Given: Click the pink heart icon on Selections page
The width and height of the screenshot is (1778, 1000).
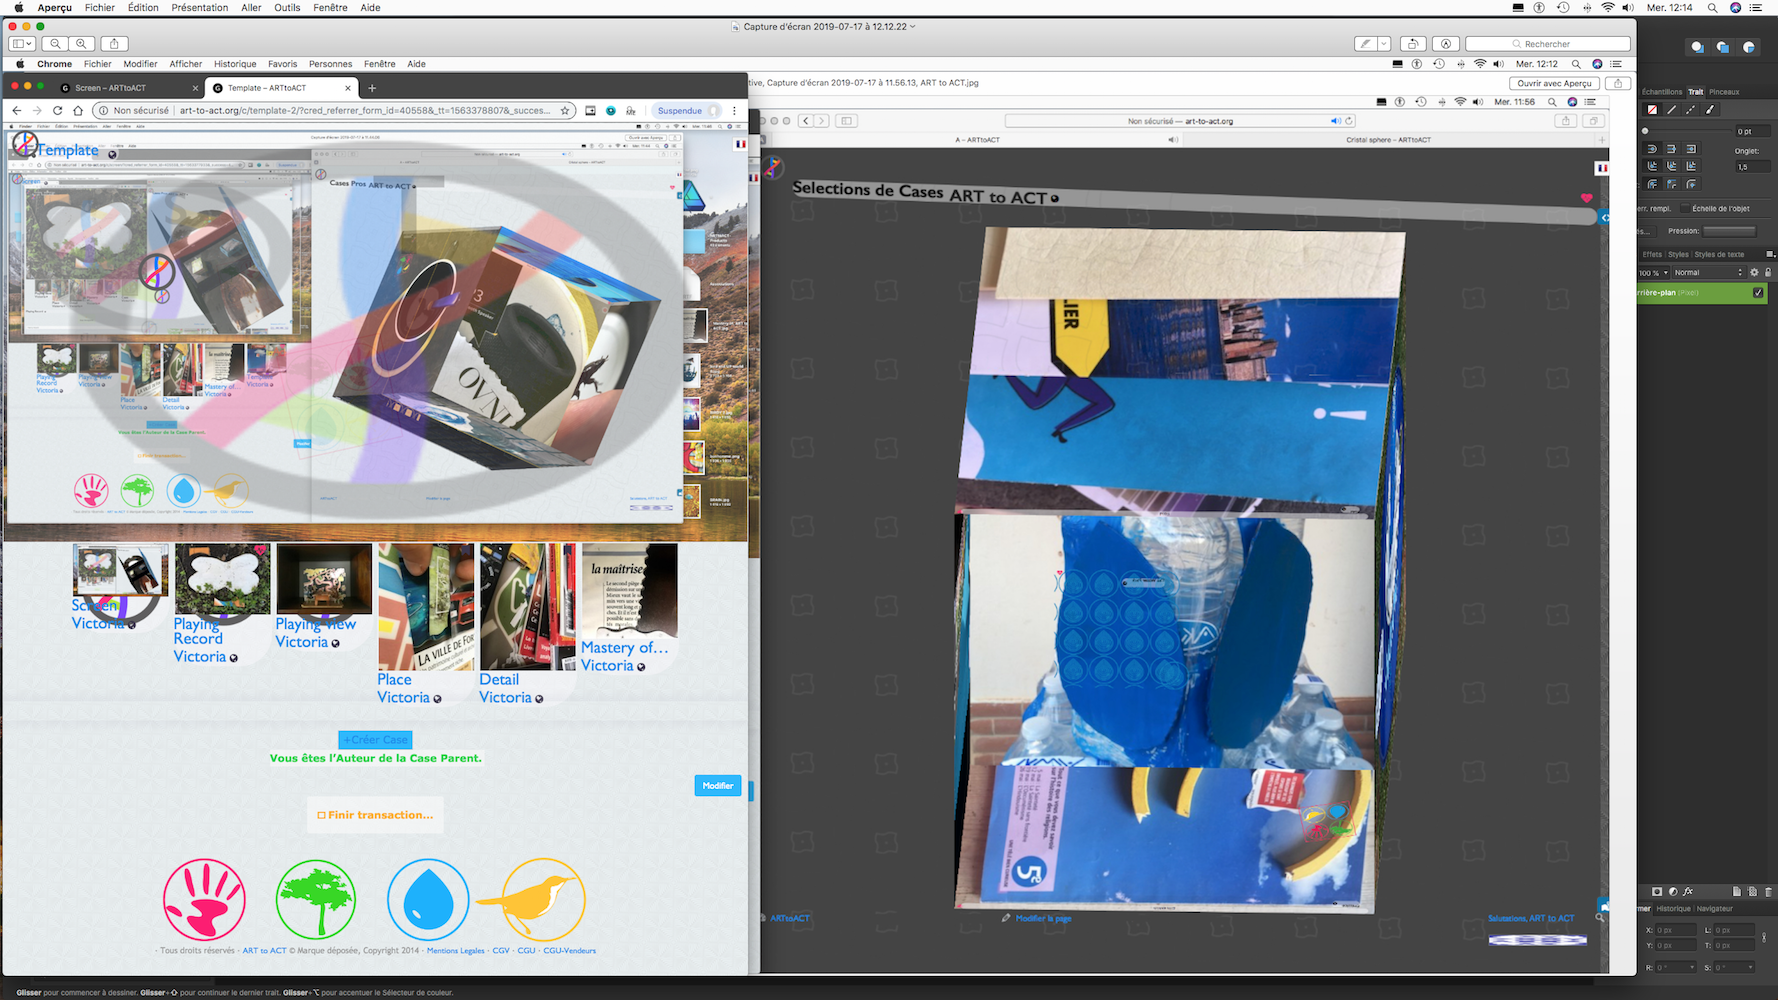Looking at the screenshot, I should tap(1586, 198).
